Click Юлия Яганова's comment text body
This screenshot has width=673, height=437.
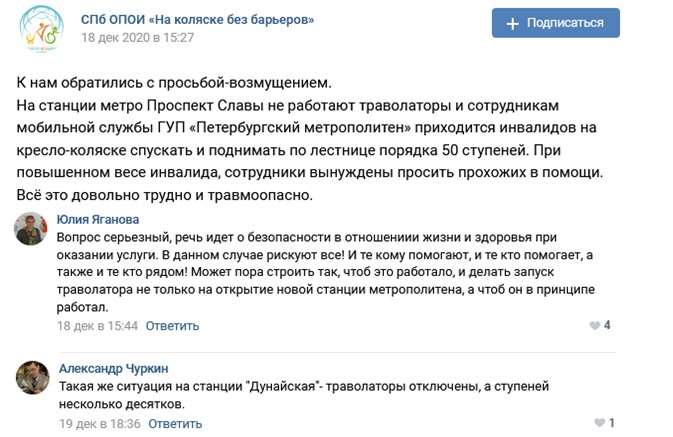(x=325, y=272)
